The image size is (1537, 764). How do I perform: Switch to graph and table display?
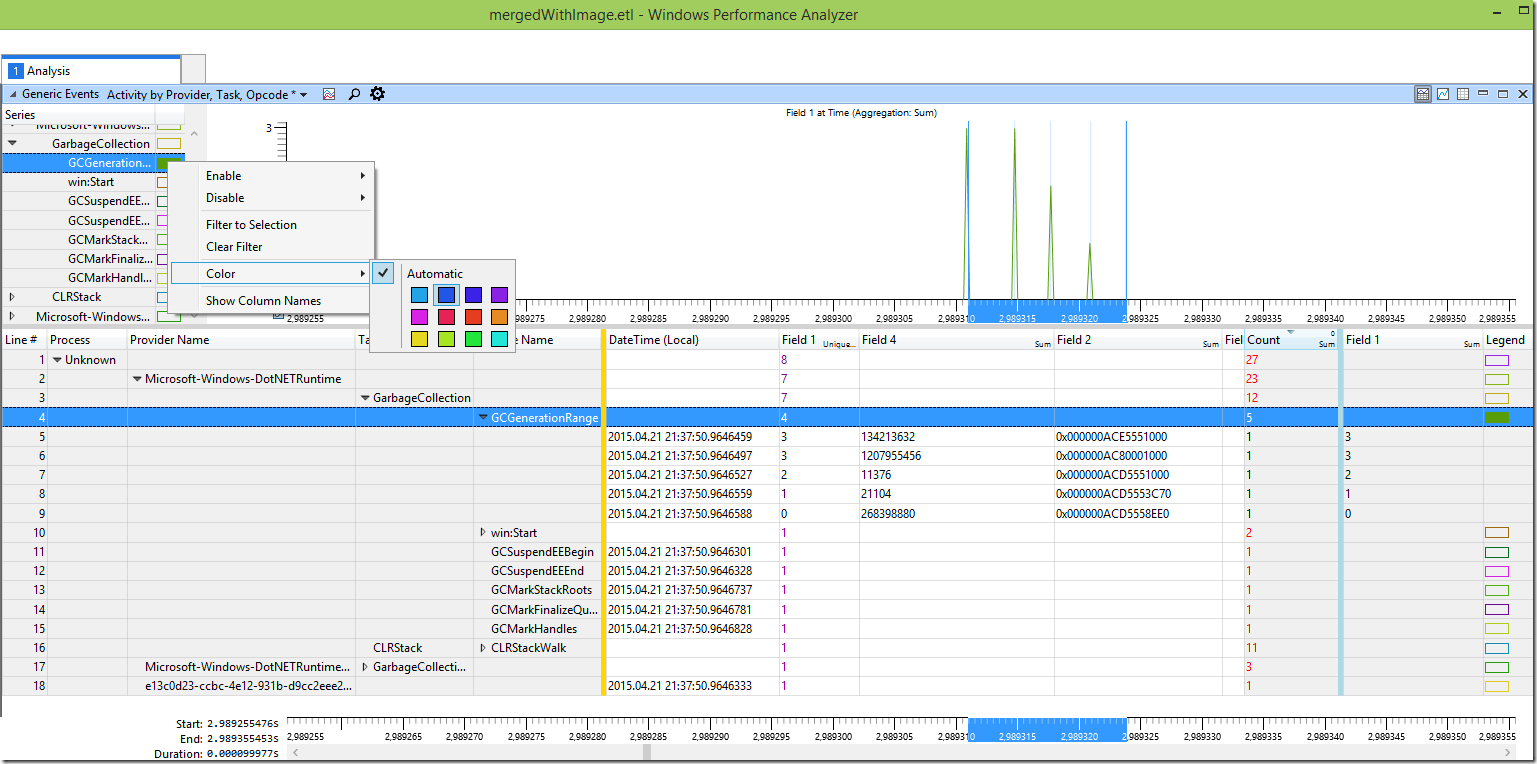point(1423,94)
